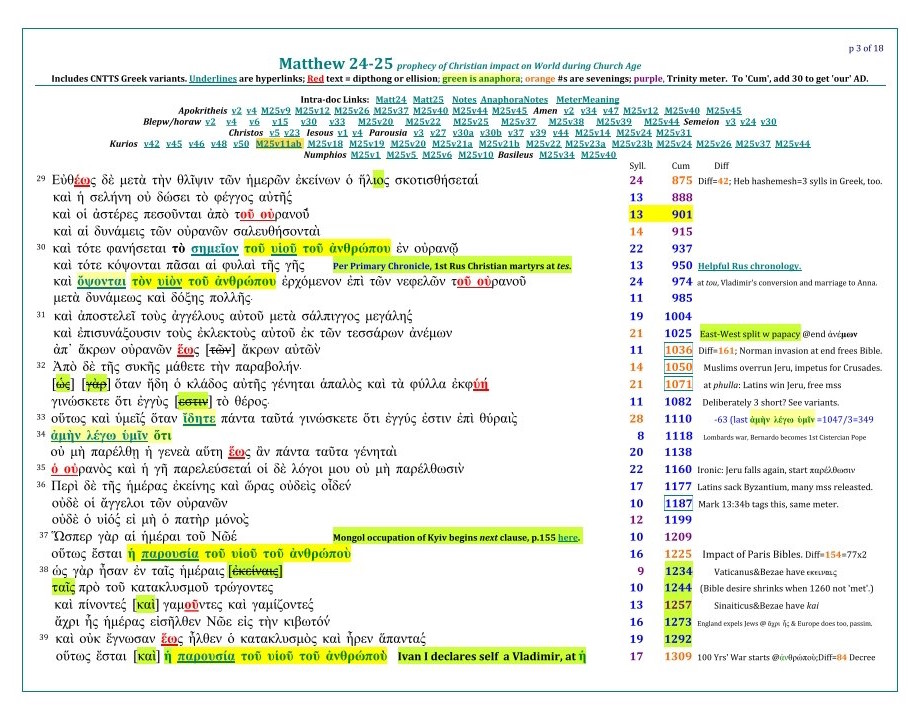Jump to M25v9 in the Apokritheis row
This screenshot has height=720, width=922.
276,111
